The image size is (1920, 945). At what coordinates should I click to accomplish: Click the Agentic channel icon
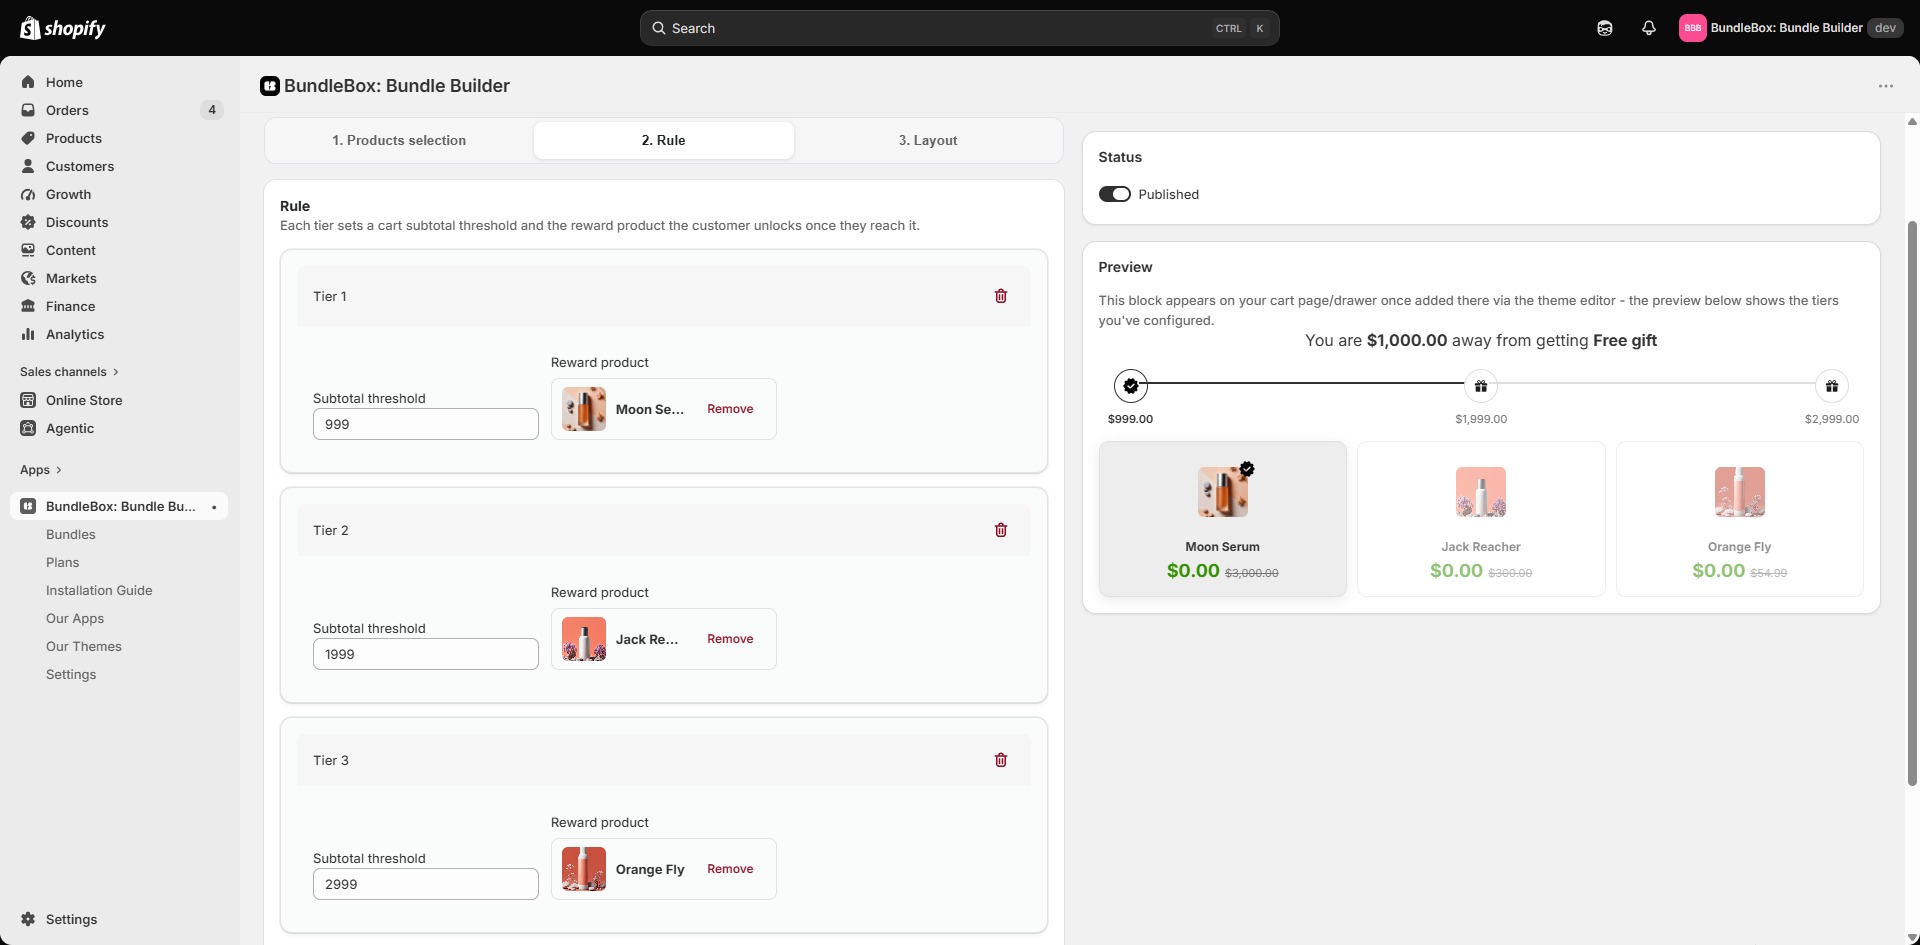28,428
